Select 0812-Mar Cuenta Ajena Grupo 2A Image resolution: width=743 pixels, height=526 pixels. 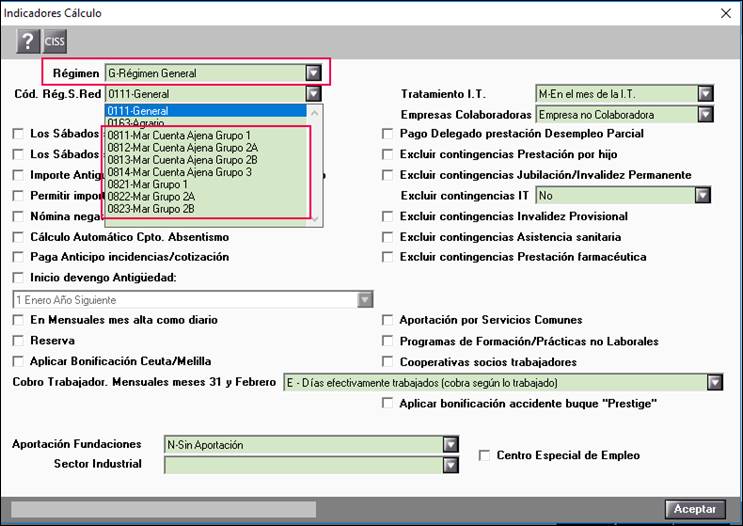point(206,148)
